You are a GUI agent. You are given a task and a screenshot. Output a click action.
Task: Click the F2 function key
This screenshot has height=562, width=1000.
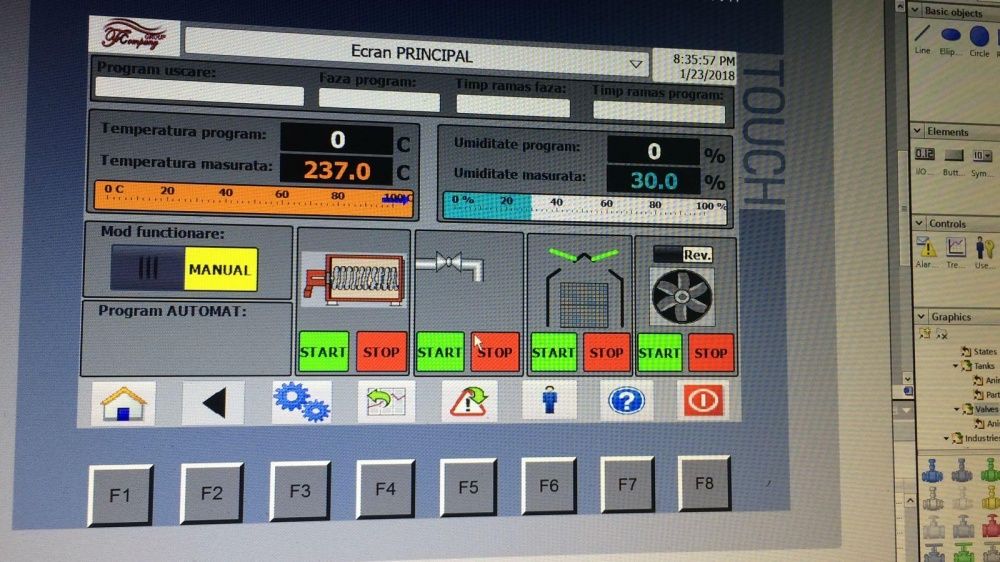(211, 493)
